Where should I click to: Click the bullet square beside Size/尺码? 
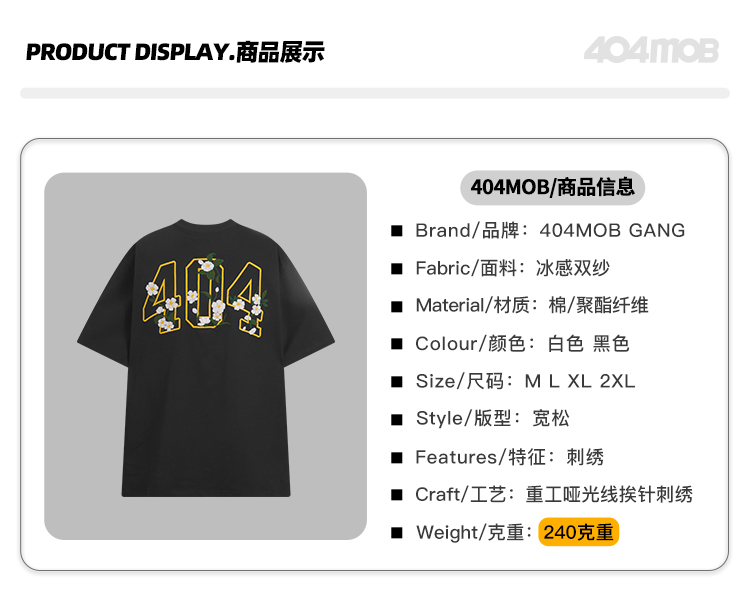pyautogui.click(x=397, y=382)
